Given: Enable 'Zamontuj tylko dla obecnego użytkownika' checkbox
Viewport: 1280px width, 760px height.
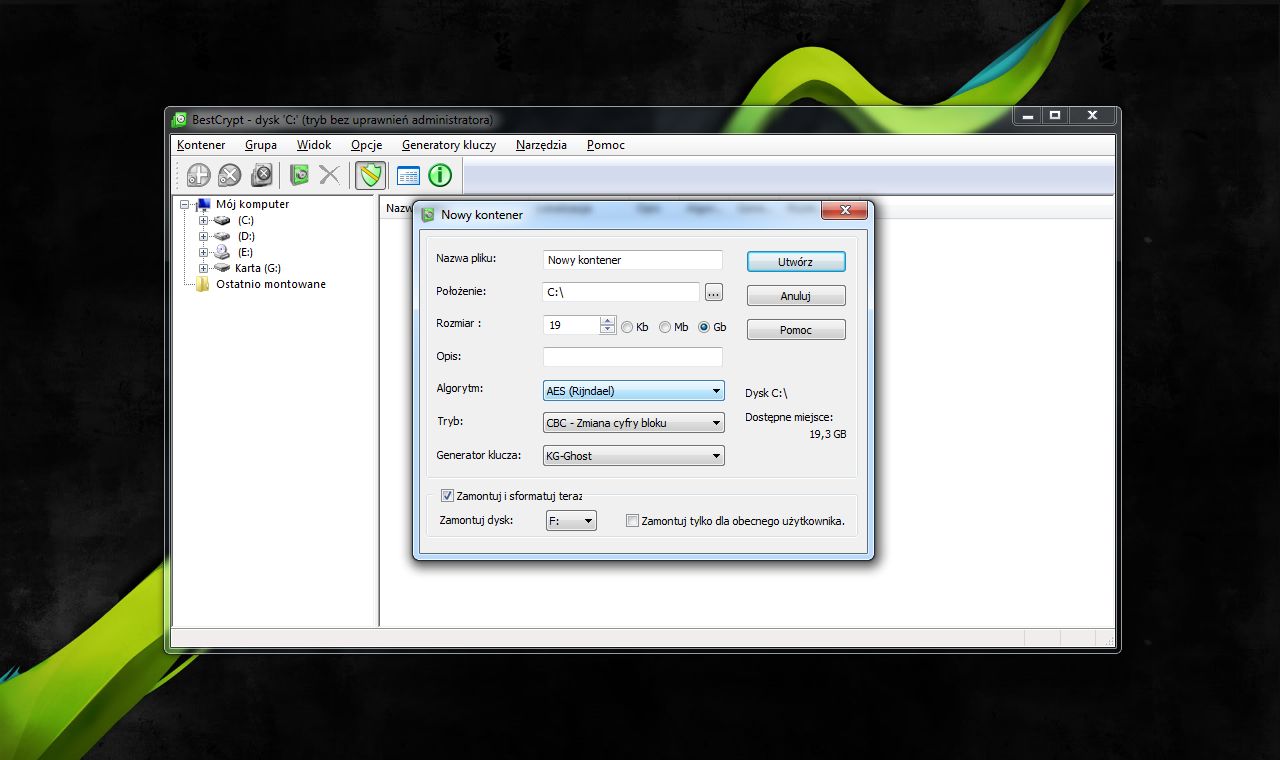Looking at the screenshot, I should [631, 520].
